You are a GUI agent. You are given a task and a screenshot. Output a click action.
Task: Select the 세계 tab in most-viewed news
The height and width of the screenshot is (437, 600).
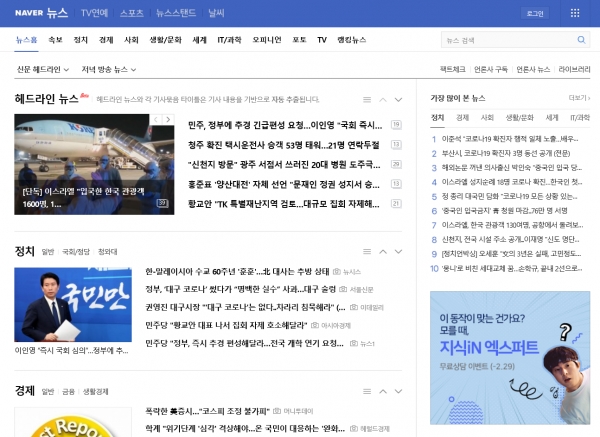tap(551, 117)
